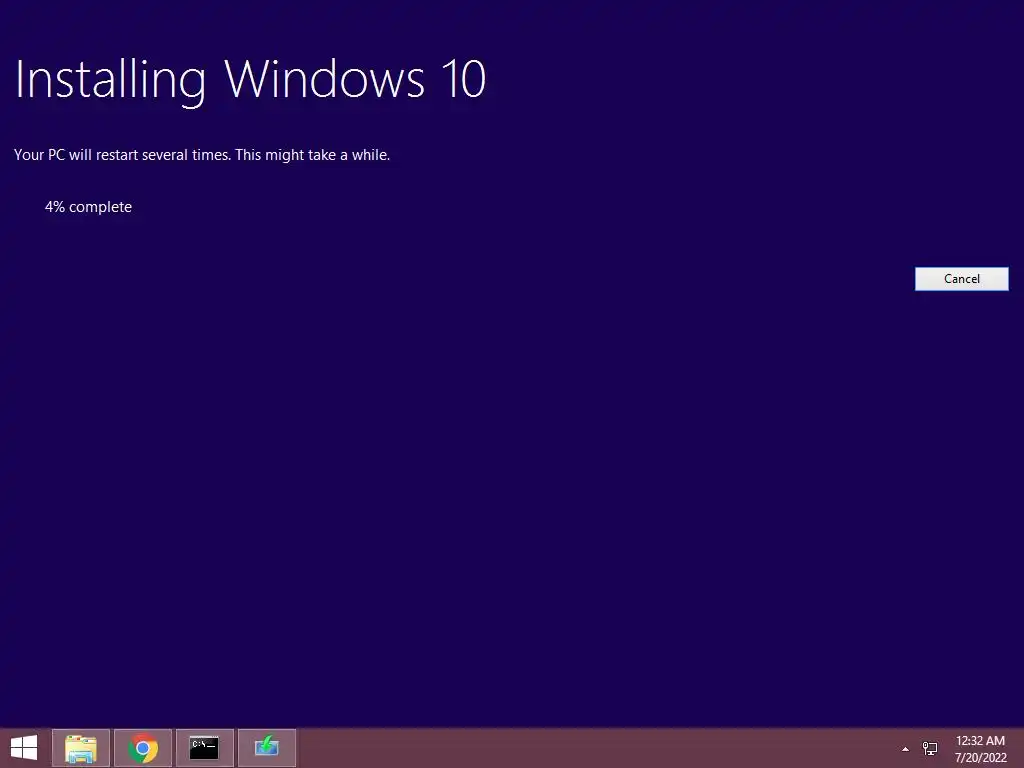Select the Windows setup installer taskbar icon
The height and width of the screenshot is (768, 1024).
point(267,748)
